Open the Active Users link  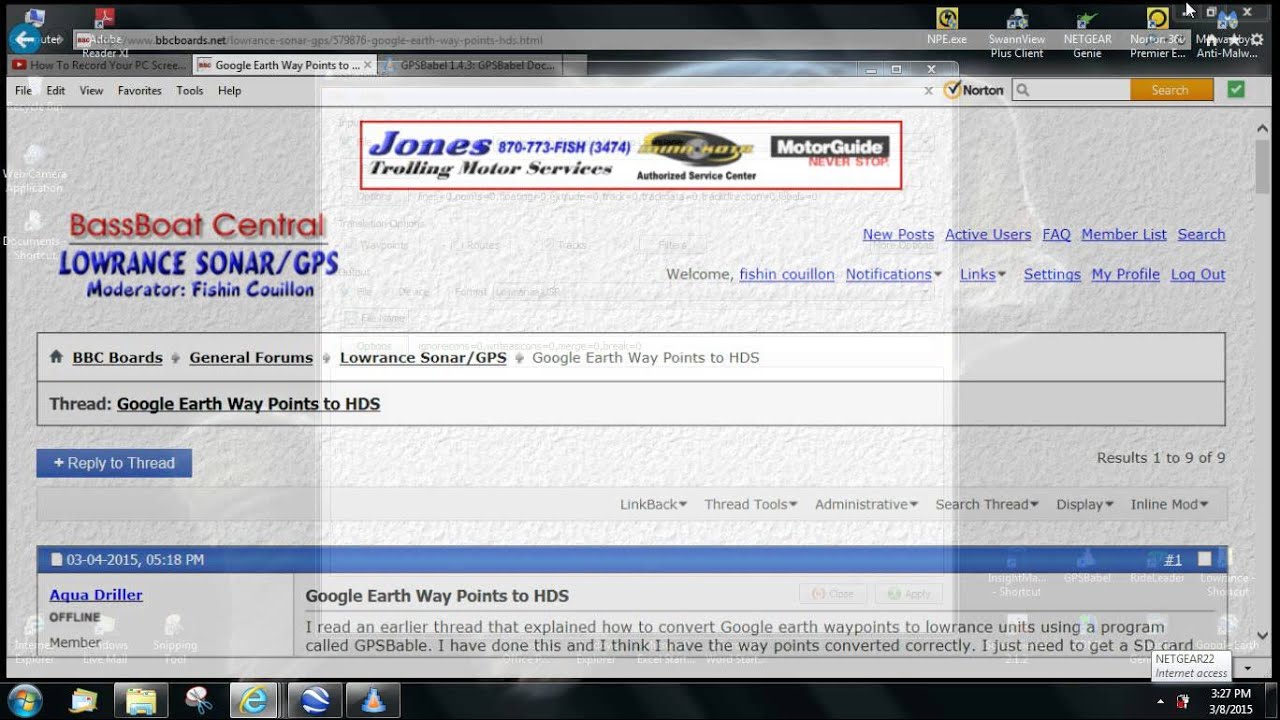[988, 234]
